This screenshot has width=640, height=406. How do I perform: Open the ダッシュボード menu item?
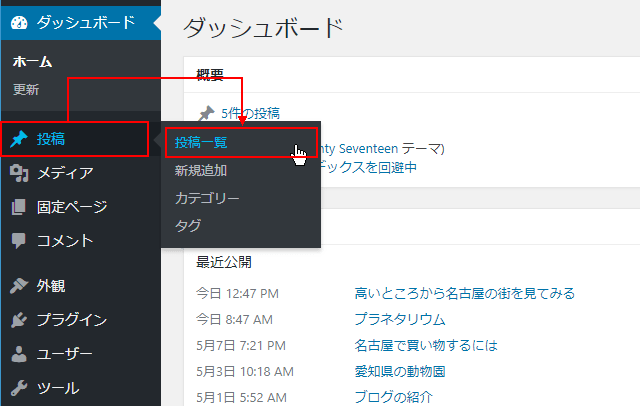(x=86, y=22)
